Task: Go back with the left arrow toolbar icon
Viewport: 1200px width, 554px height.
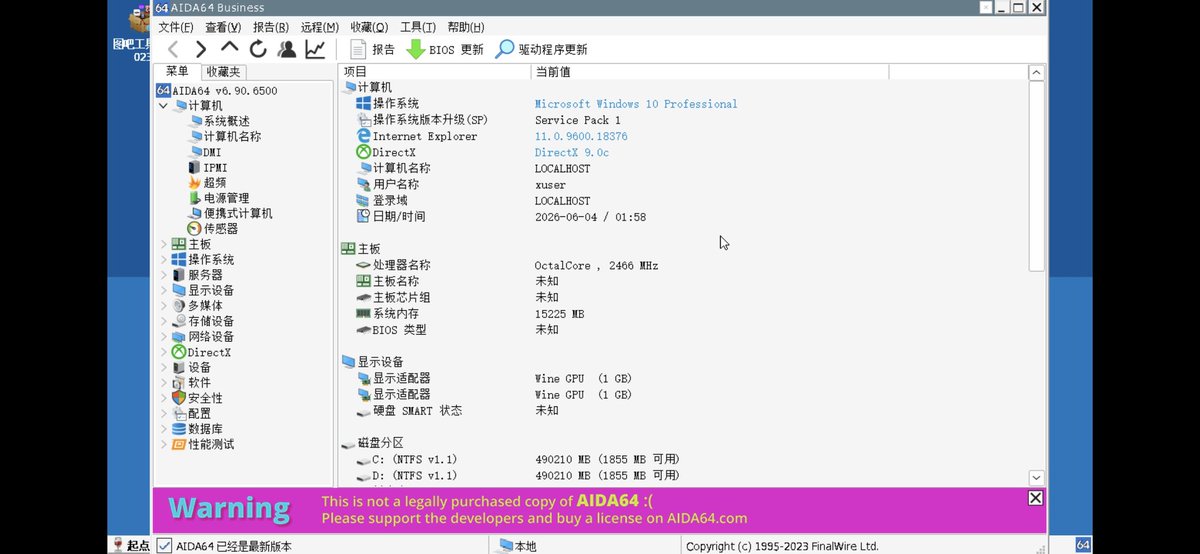Action: pyautogui.click(x=173, y=49)
